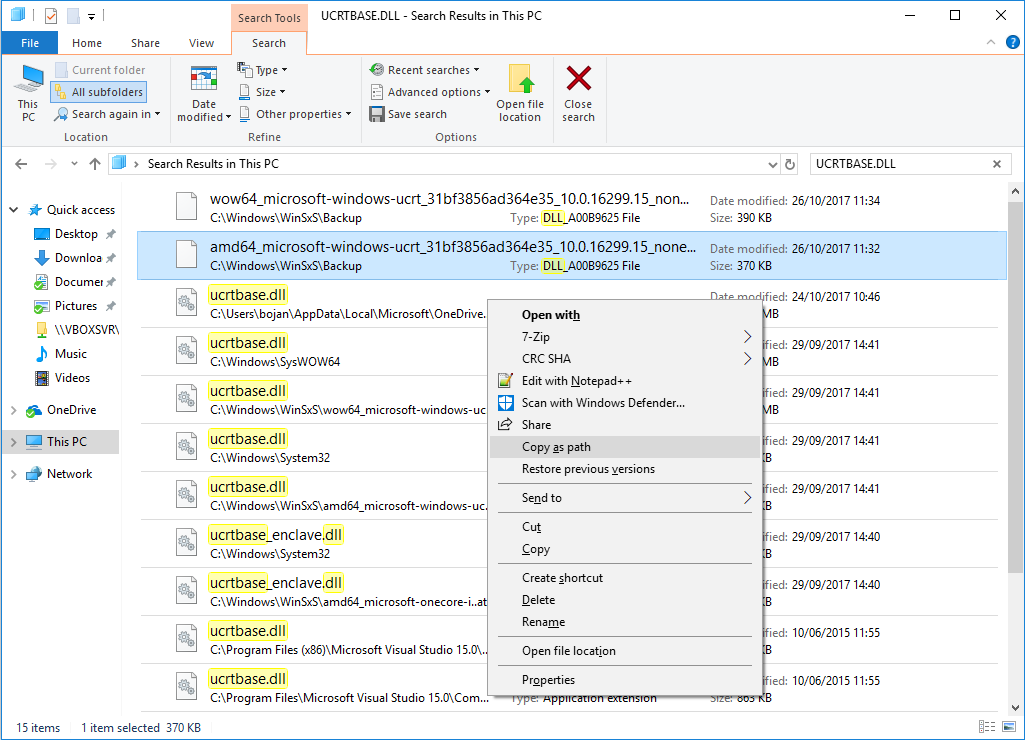Click the Windows Defender shield icon
The image size is (1025, 740).
(505, 403)
